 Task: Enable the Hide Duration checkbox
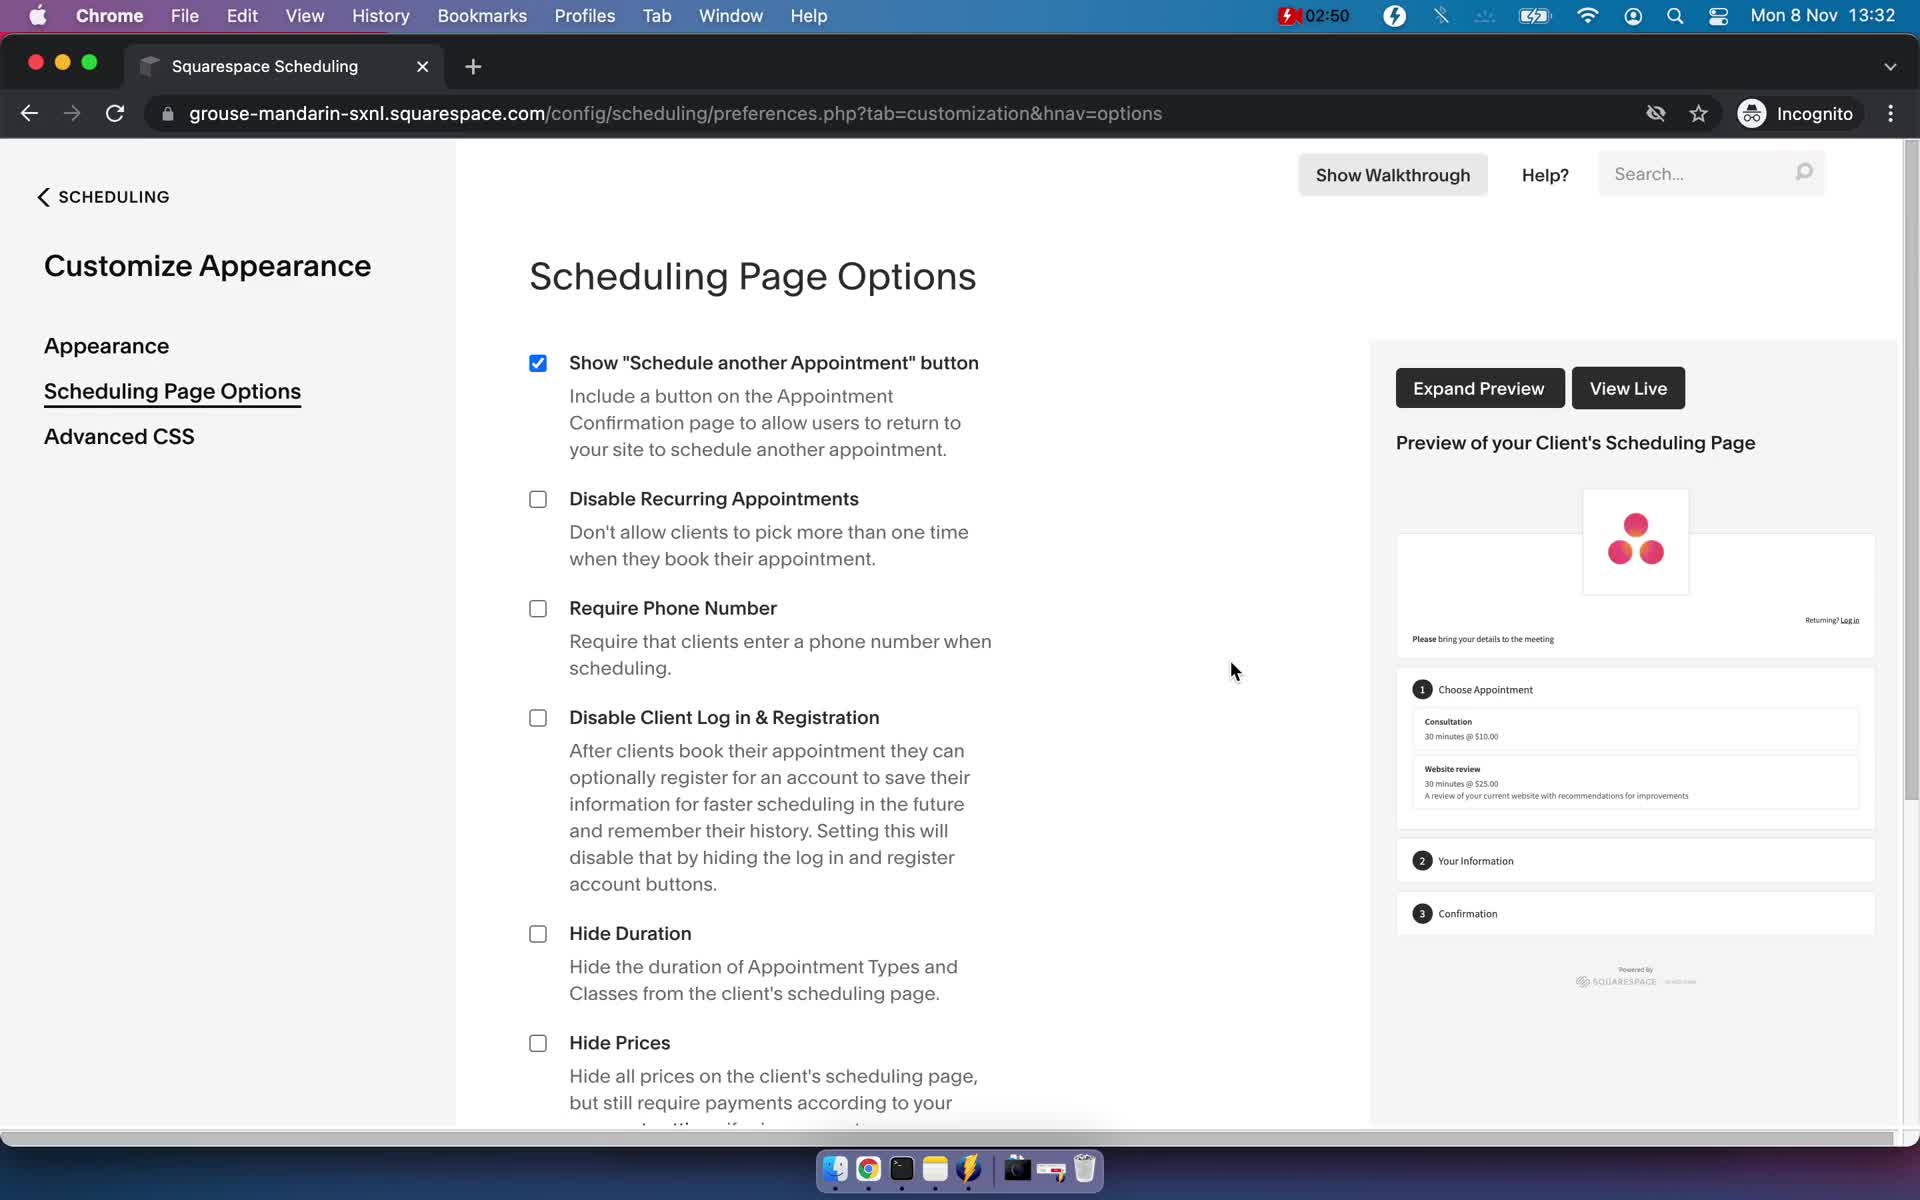coord(538,934)
